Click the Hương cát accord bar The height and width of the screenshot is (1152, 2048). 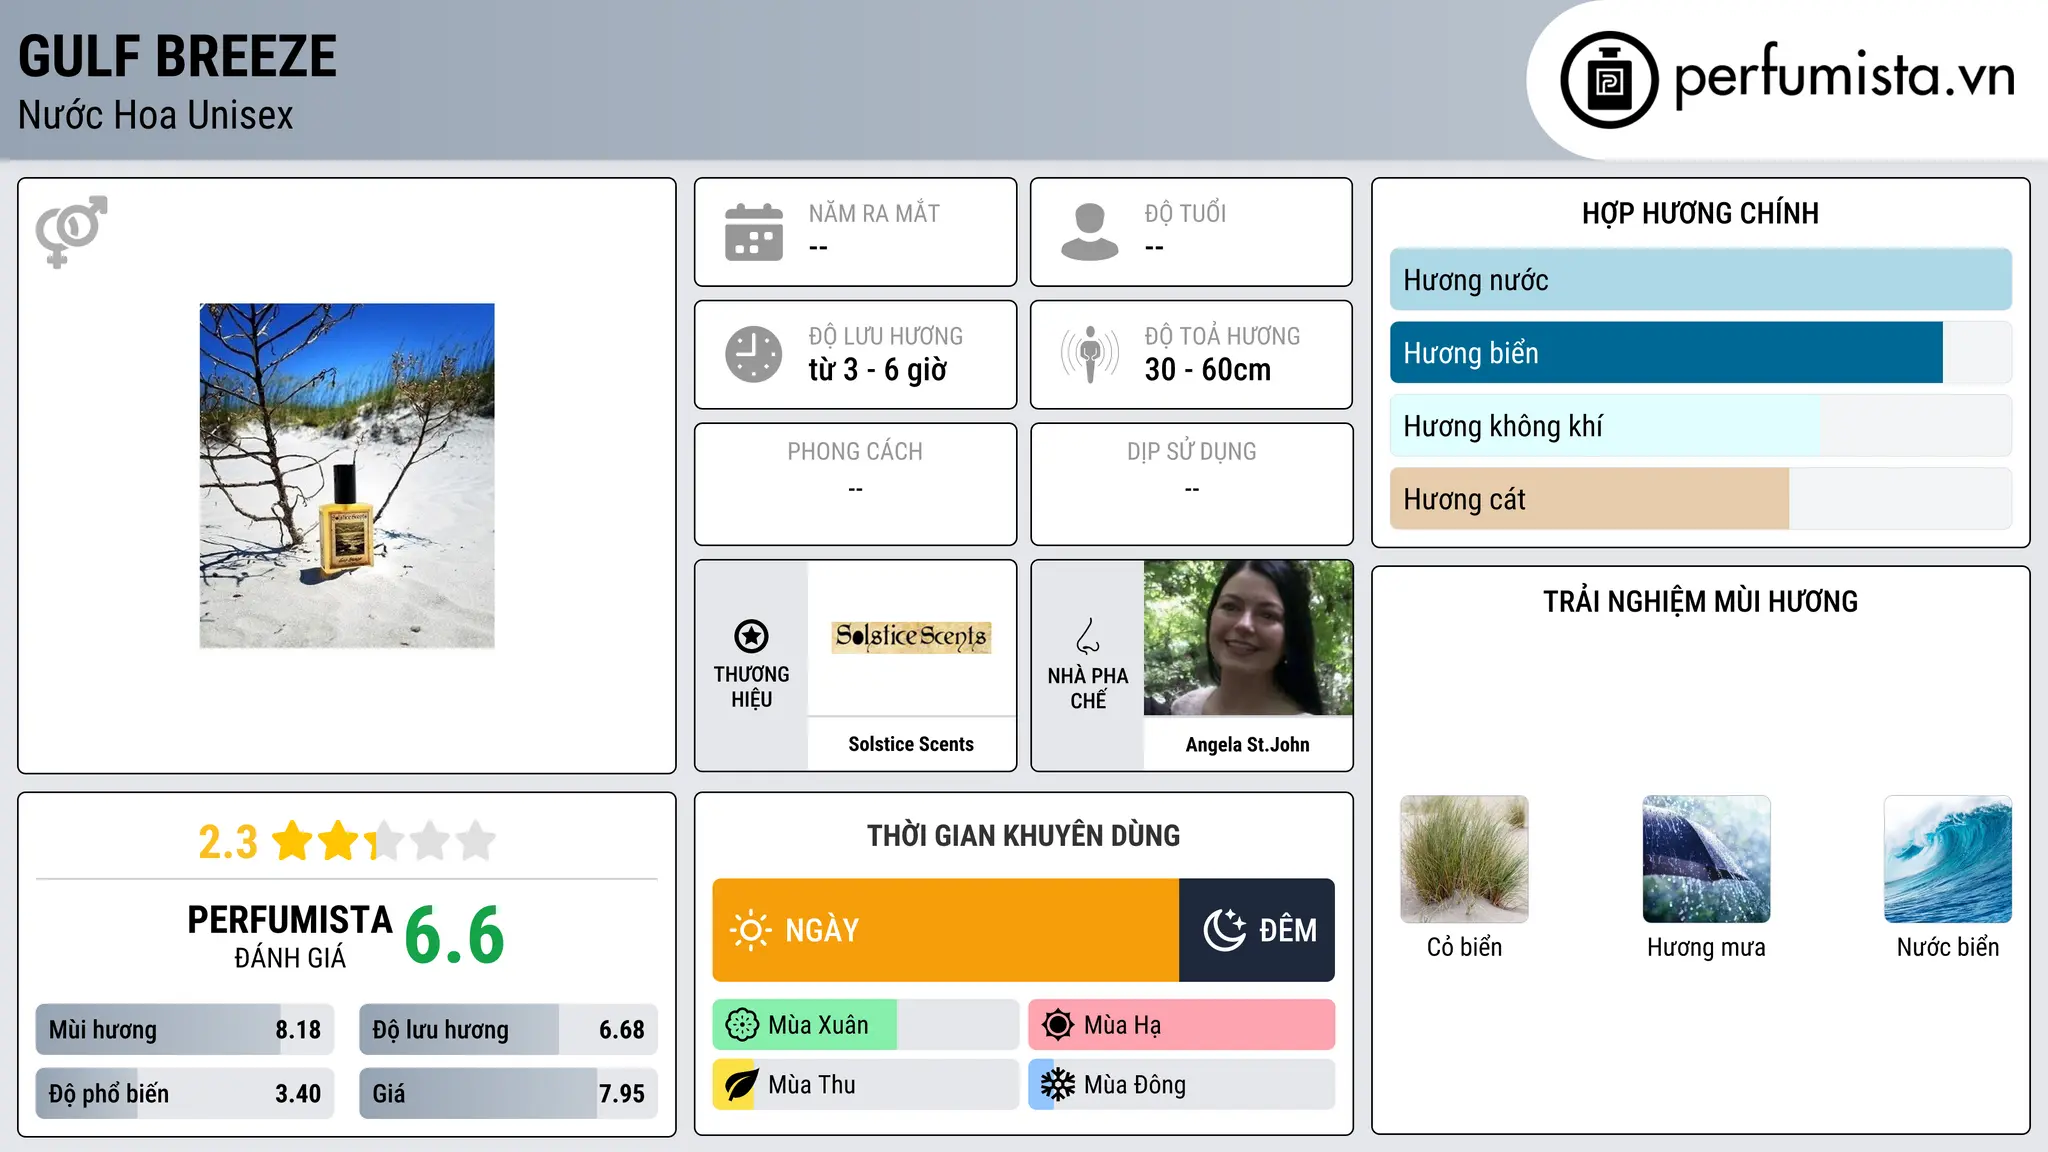point(1700,499)
